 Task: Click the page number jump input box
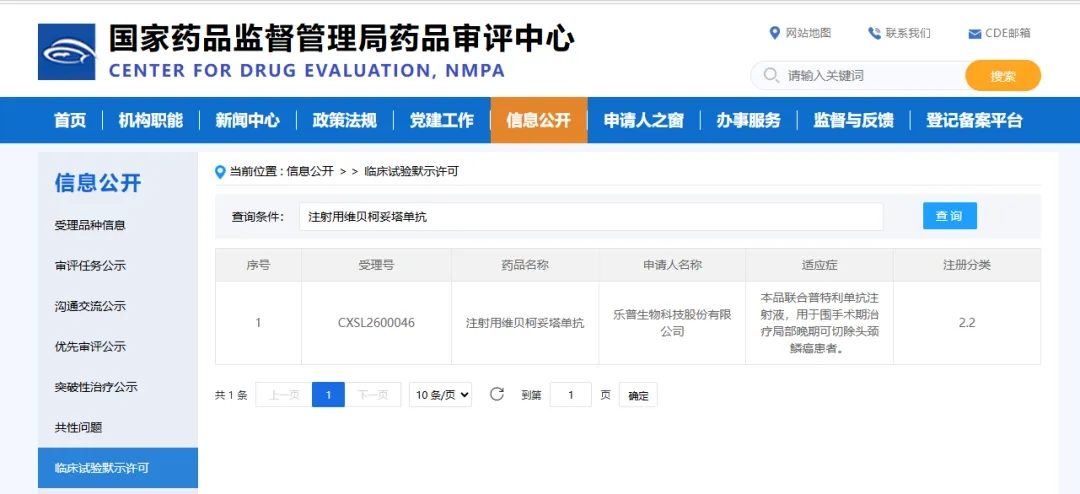pyautogui.click(x=571, y=395)
